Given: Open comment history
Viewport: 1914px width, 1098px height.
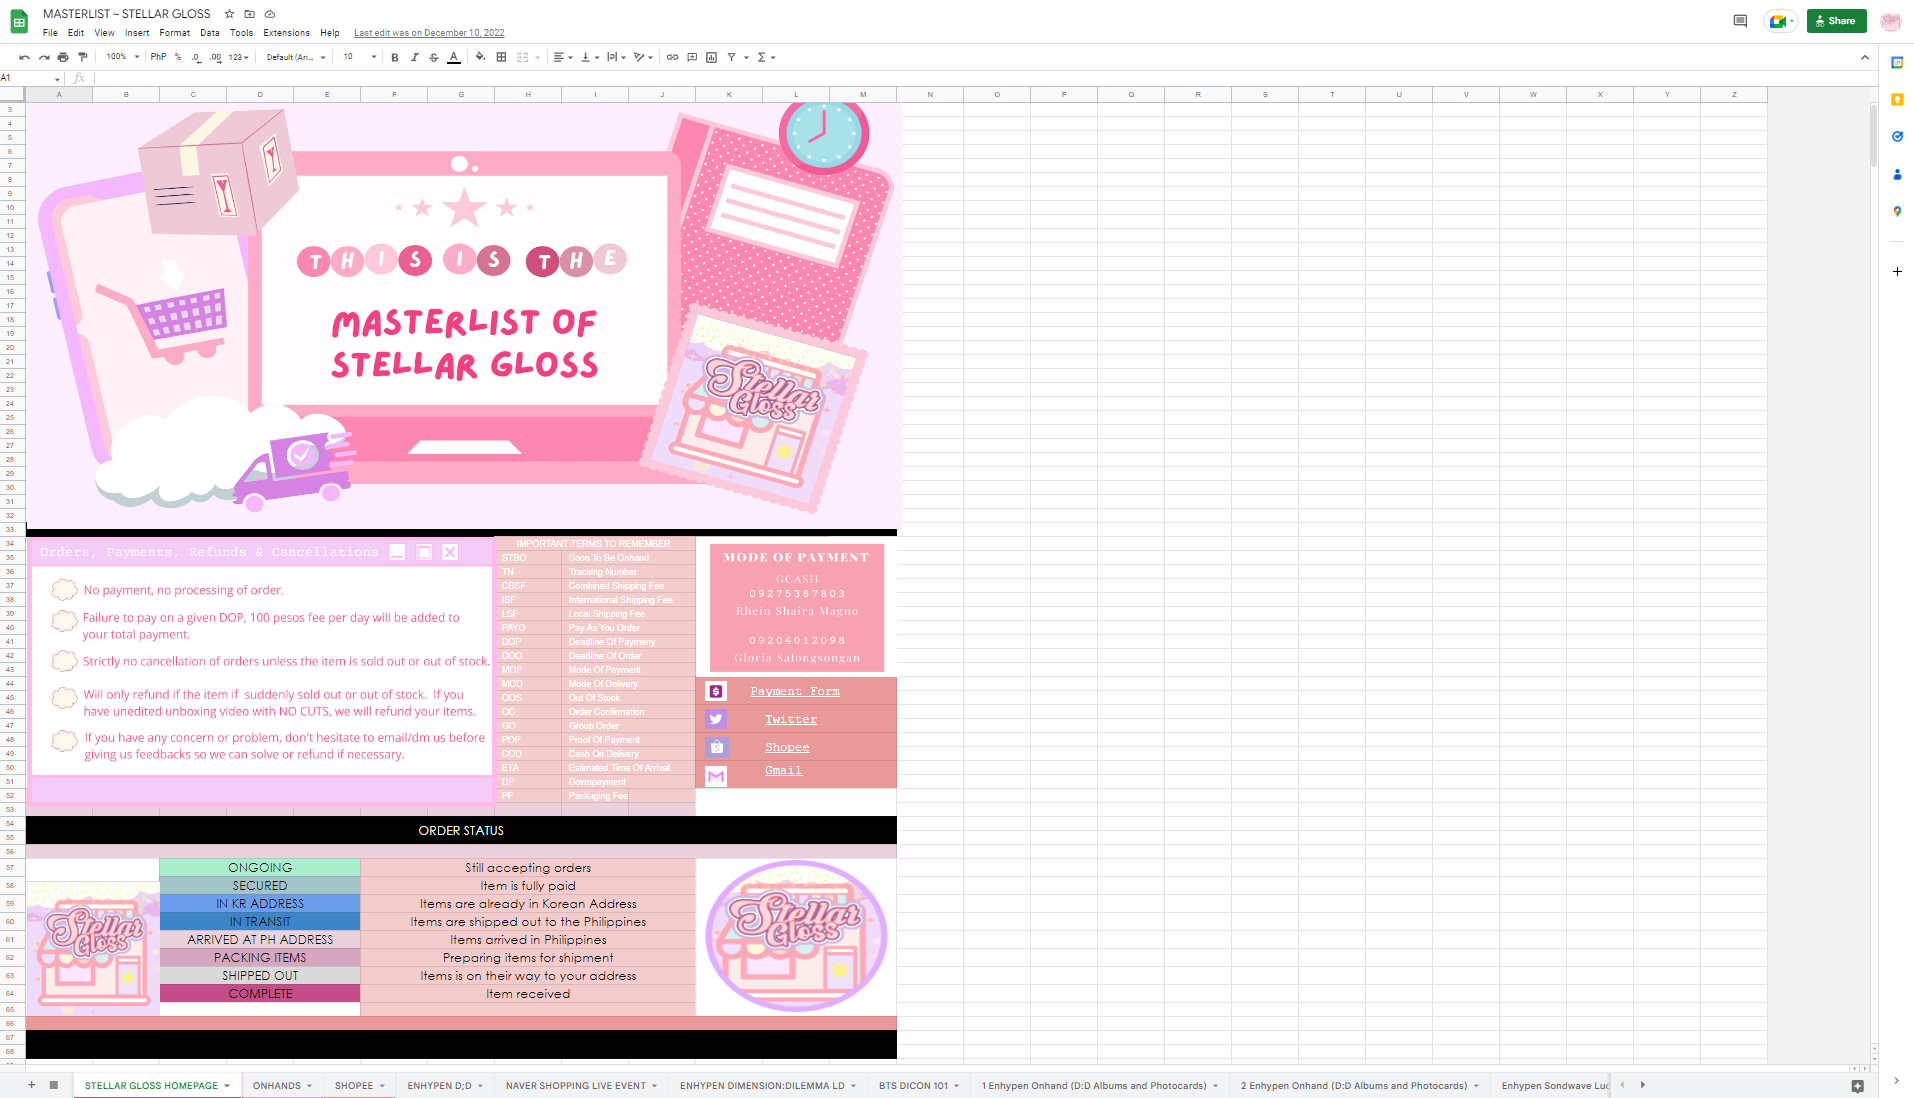Looking at the screenshot, I should click(x=1740, y=21).
